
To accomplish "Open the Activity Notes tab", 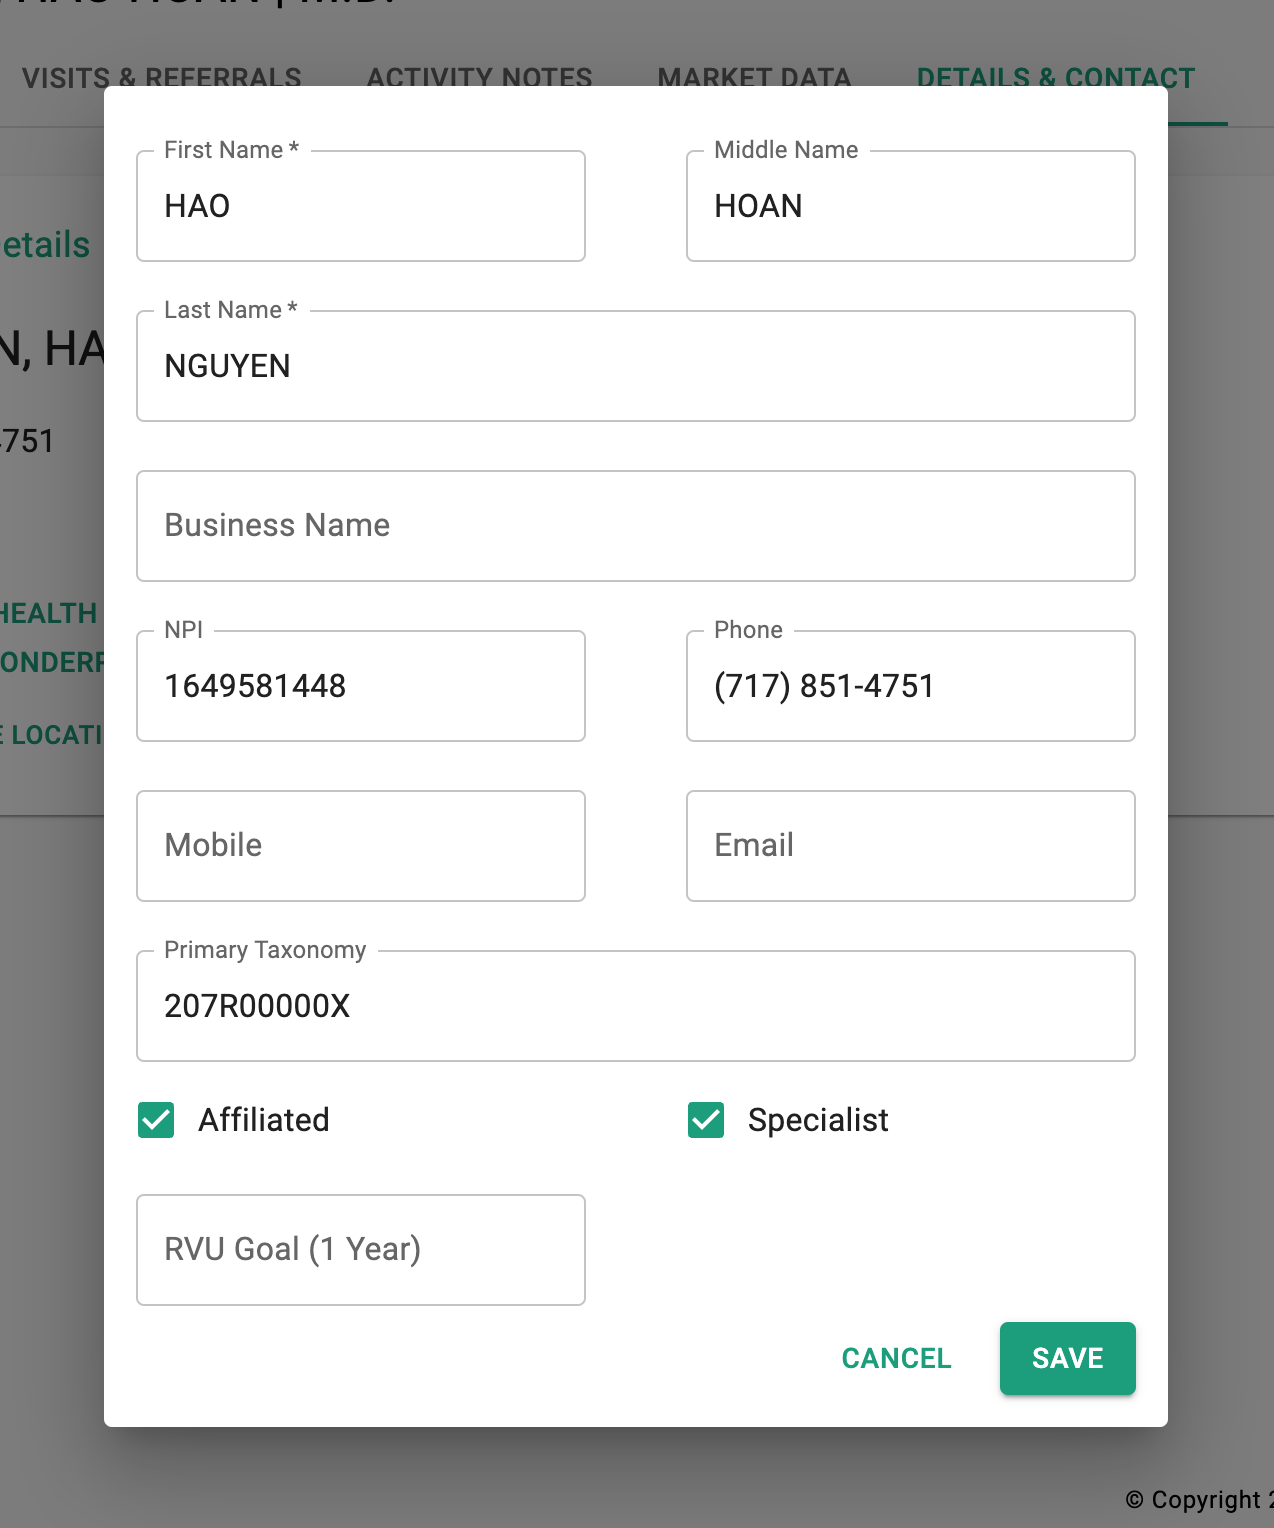I will pyautogui.click(x=480, y=77).
